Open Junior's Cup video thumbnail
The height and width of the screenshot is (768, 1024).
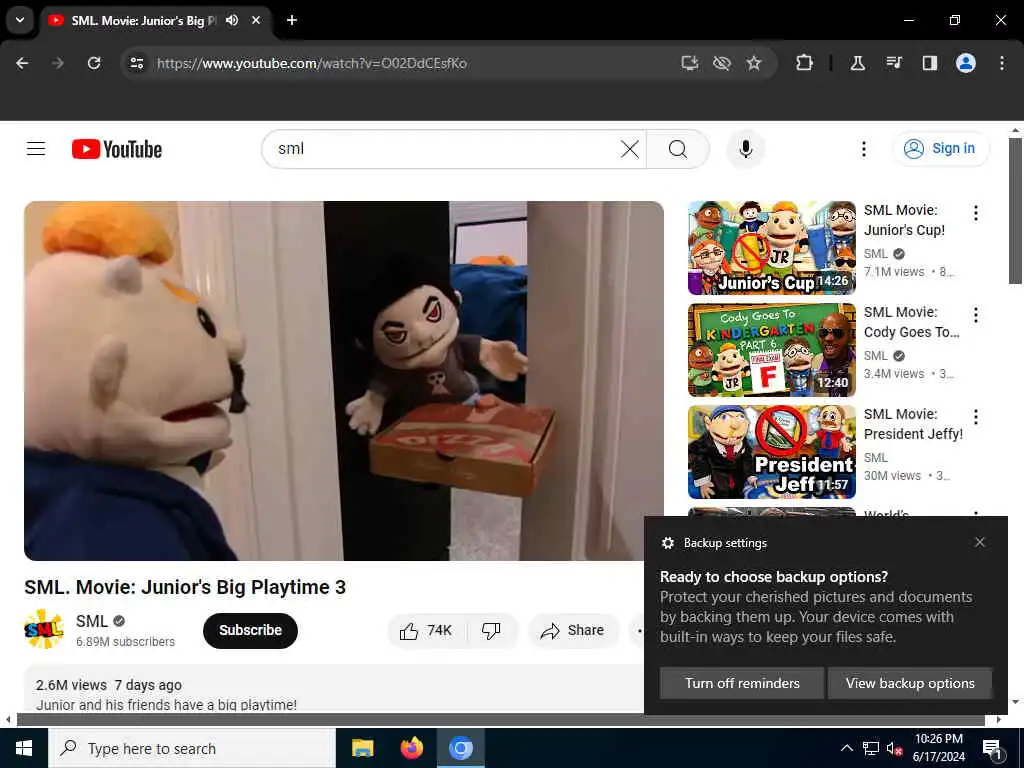tap(771, 248)
